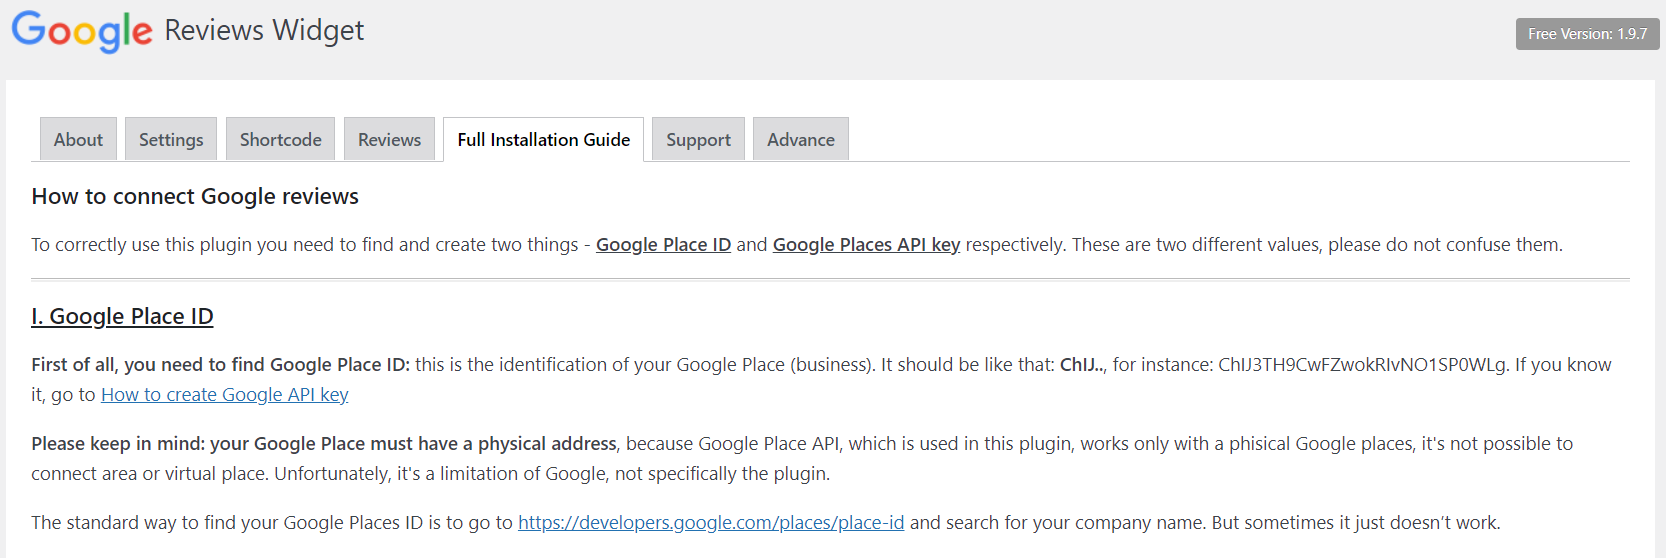The width and height of the screenshot is (1666, 558).
Task: Click the Full Installation Guide tab
Action: coord(543,140)
